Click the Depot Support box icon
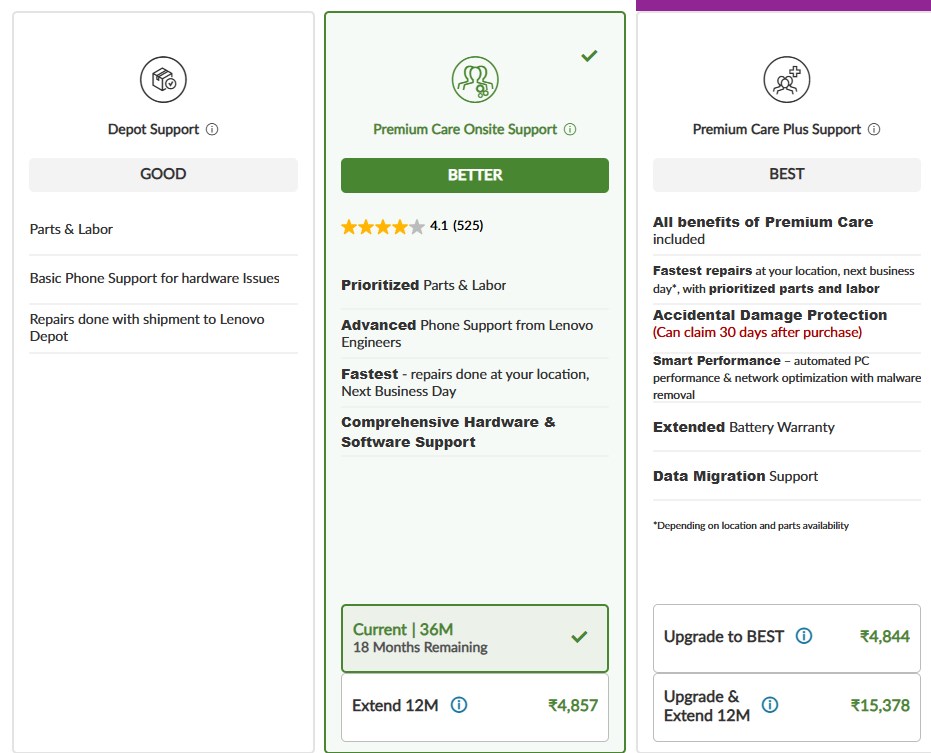Screen dimensions: 931x753 point(163,80)
